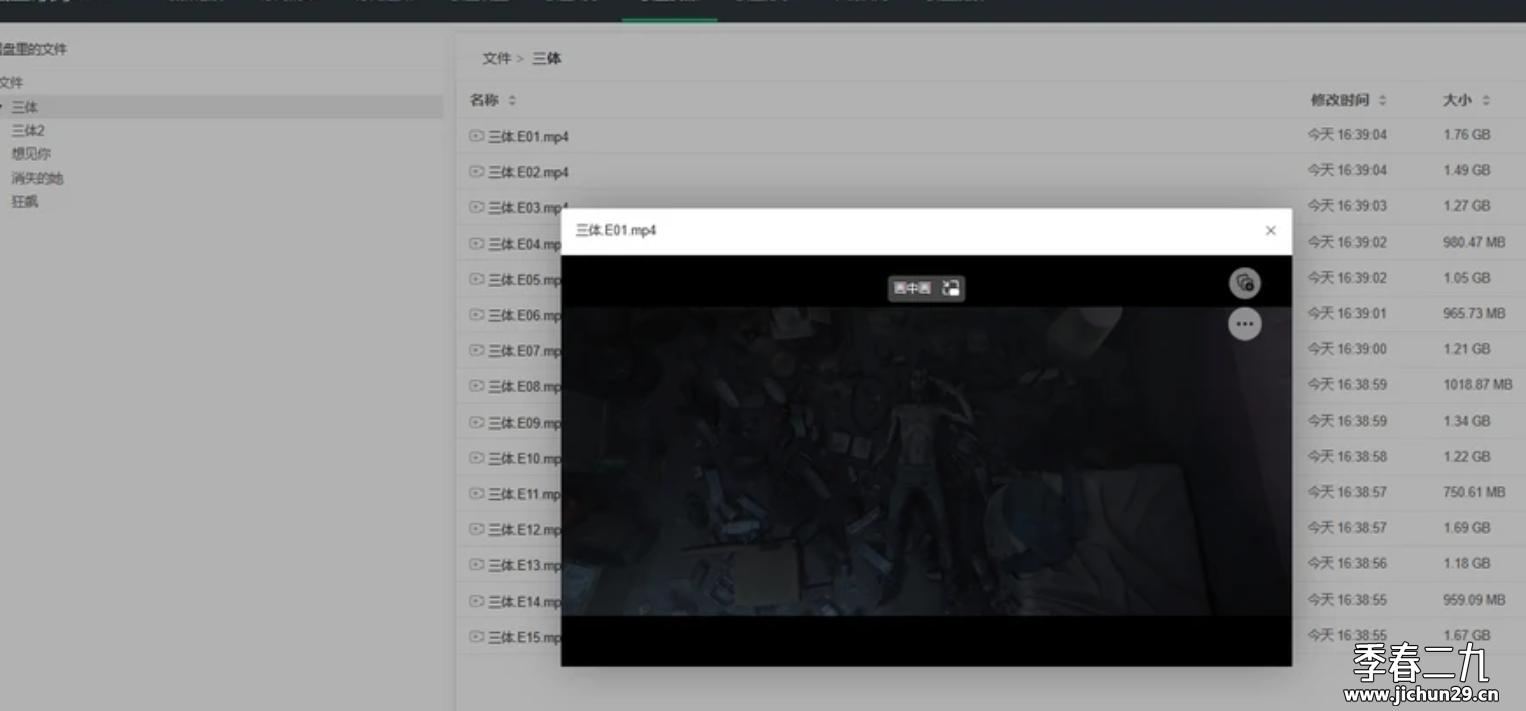1526x711 pixels.
Task: Sort files by 名称 column arrows
Action: click(512, 100)
